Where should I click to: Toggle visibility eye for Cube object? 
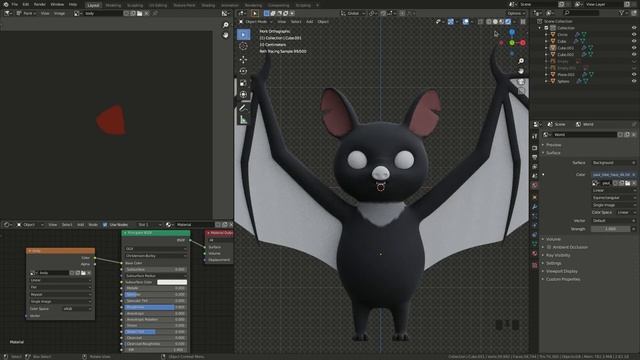point(634,41)
